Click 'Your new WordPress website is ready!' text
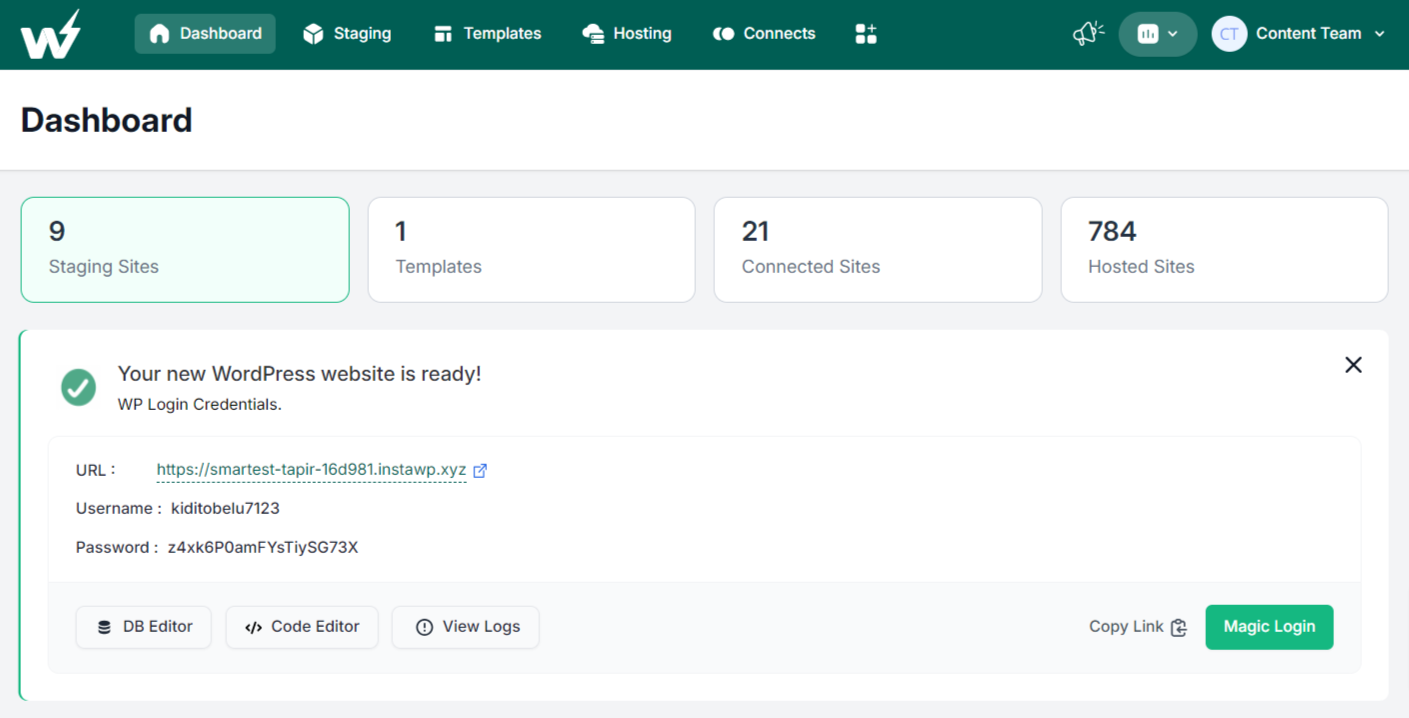Viewport: 1409px width, 718px height. (300, 374)
